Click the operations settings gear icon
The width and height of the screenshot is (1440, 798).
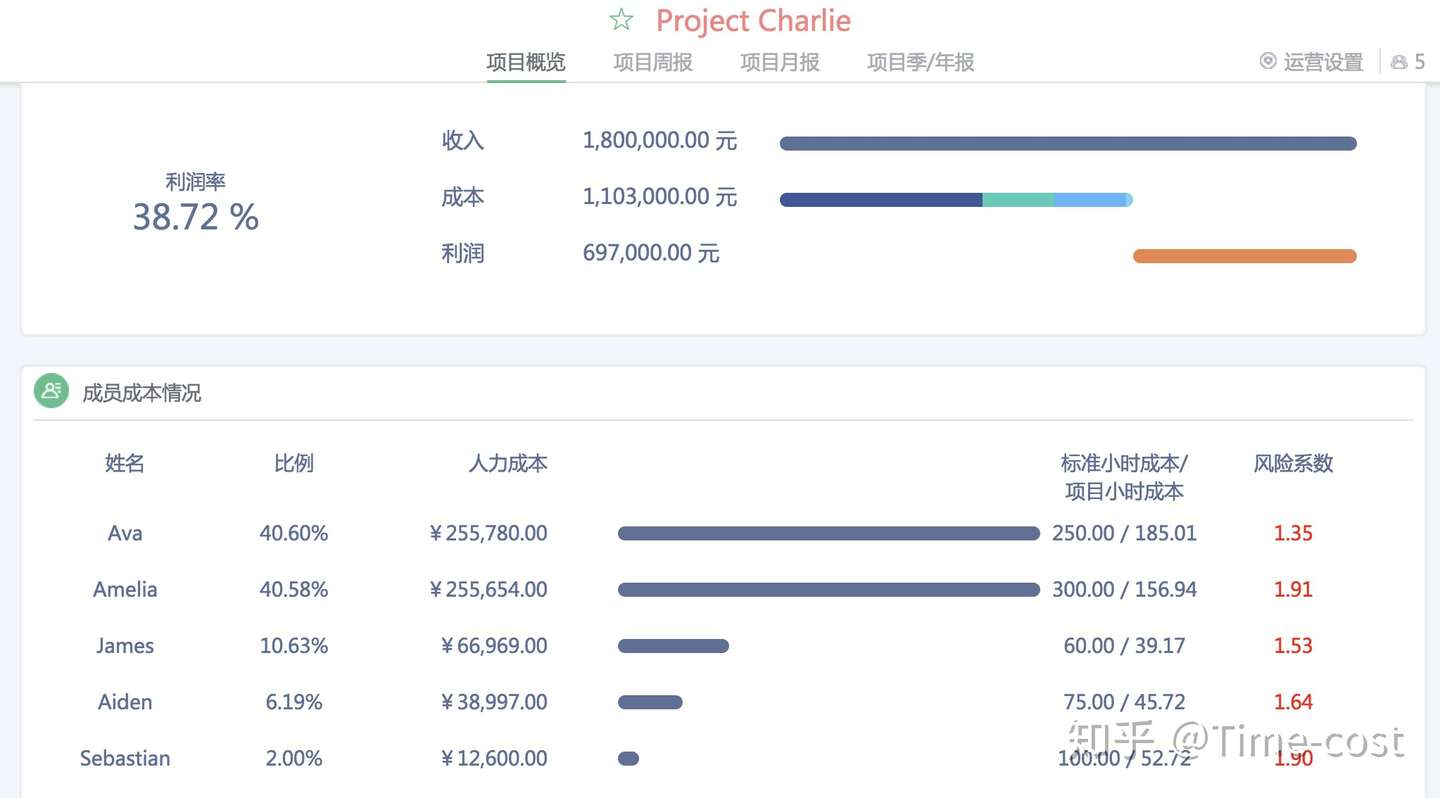tap(1268, 62)
